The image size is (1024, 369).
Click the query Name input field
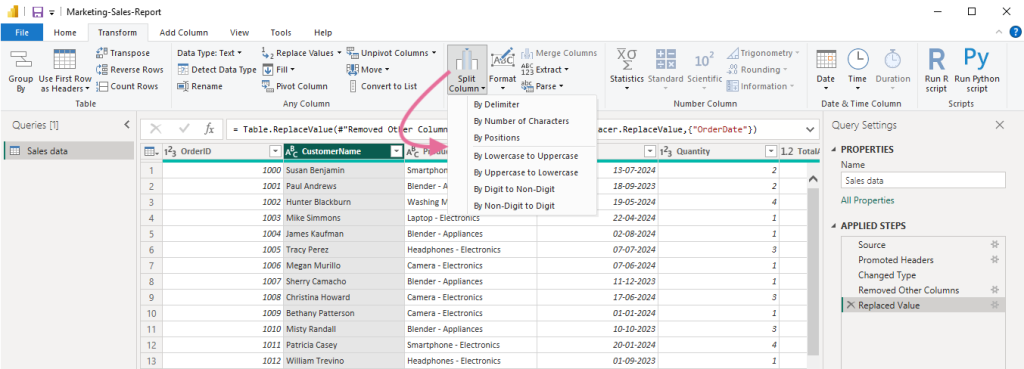[x=923, y=181]
